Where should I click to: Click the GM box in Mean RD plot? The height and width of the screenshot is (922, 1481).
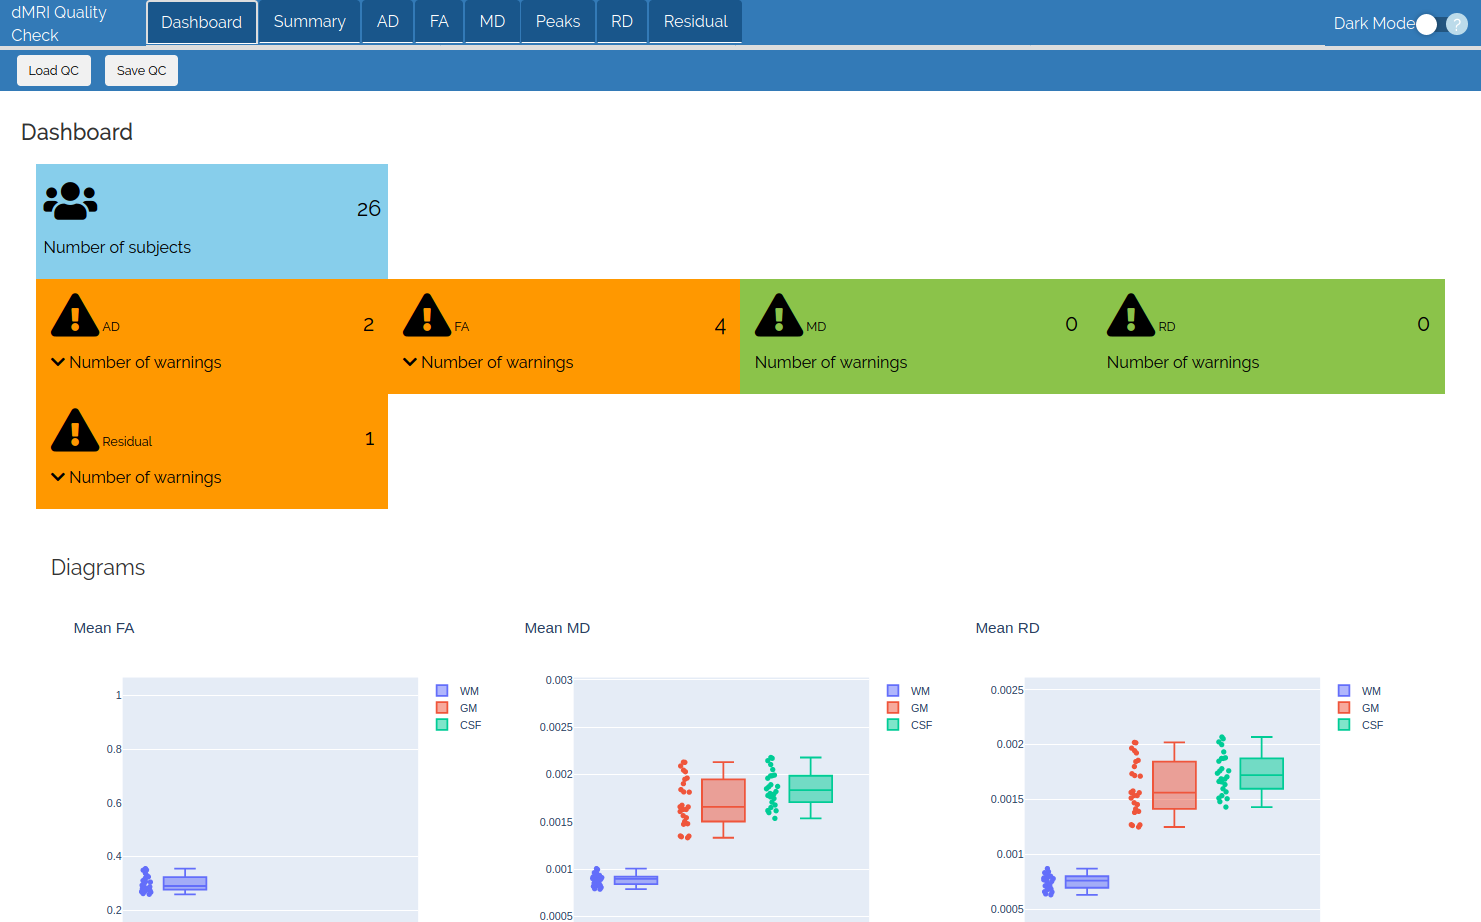click(1174, 785)
